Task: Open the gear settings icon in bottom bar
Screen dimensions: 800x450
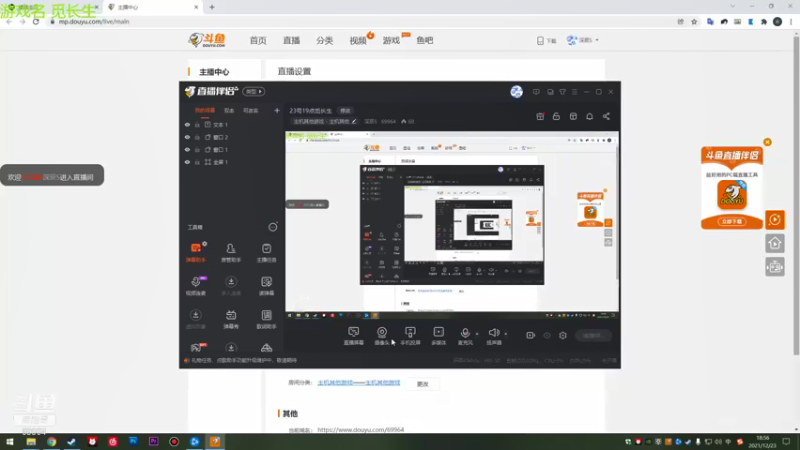Action: tap(563, 335)
